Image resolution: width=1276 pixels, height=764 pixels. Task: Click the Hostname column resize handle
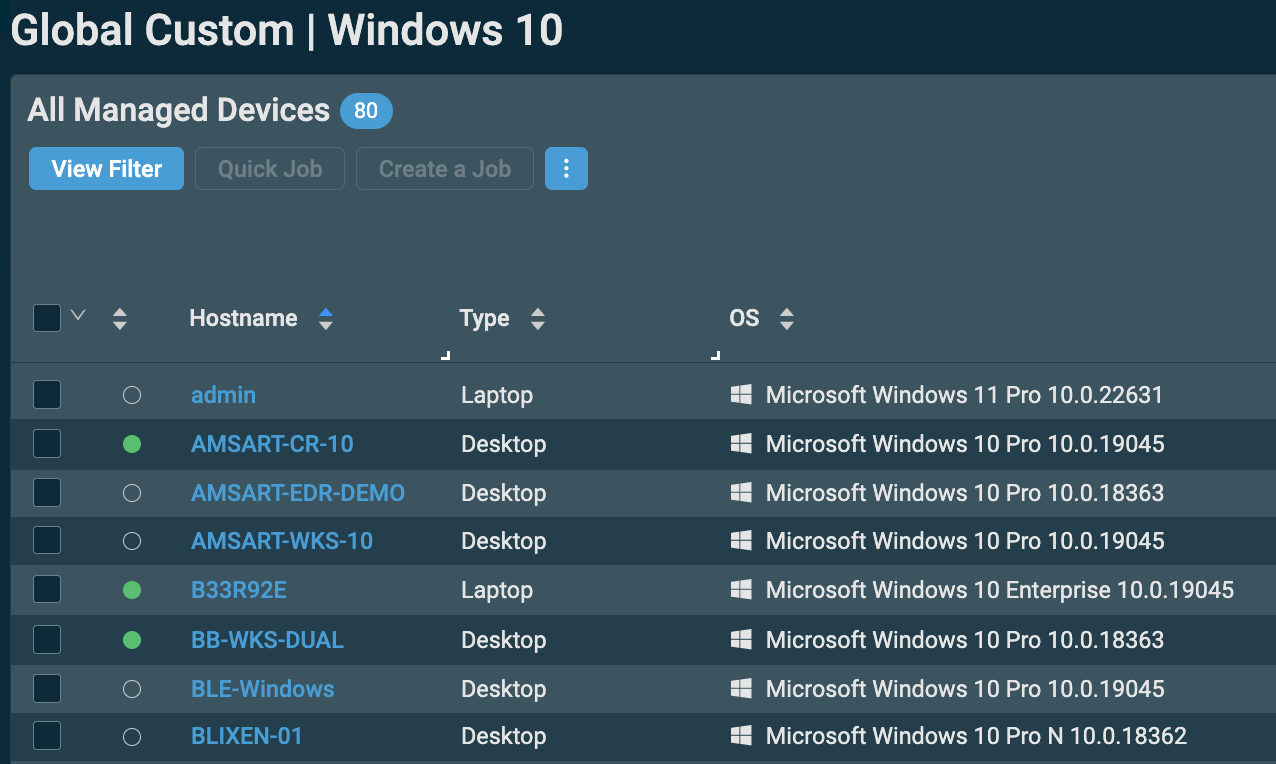pyautogui.click(x=446, y=355)
